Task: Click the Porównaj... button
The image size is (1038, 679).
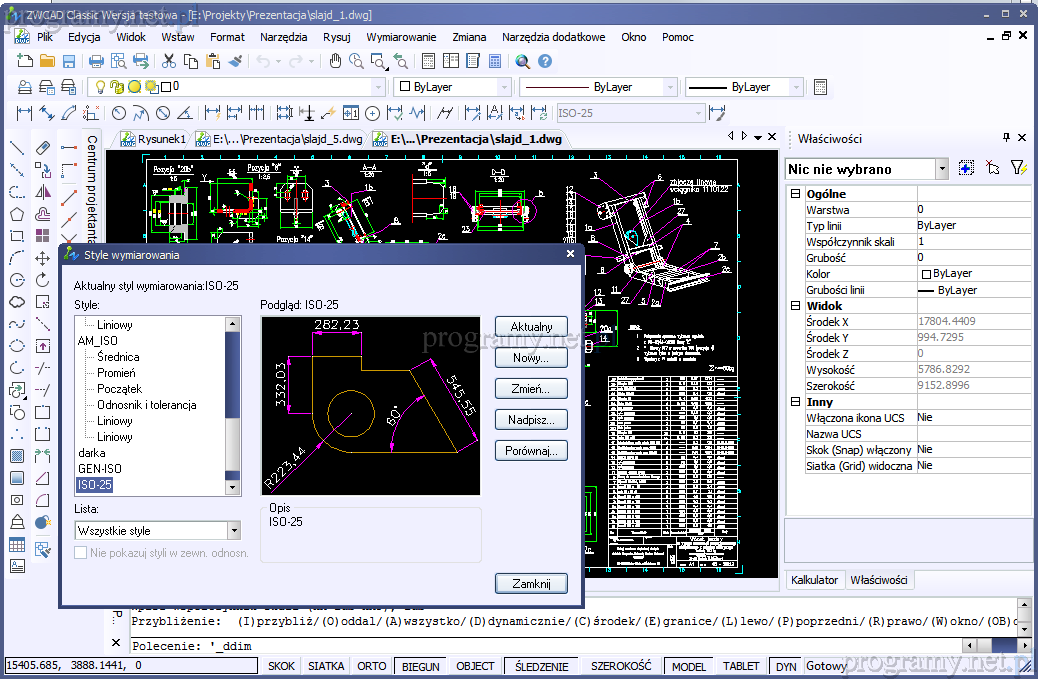Action: point(531,451)
